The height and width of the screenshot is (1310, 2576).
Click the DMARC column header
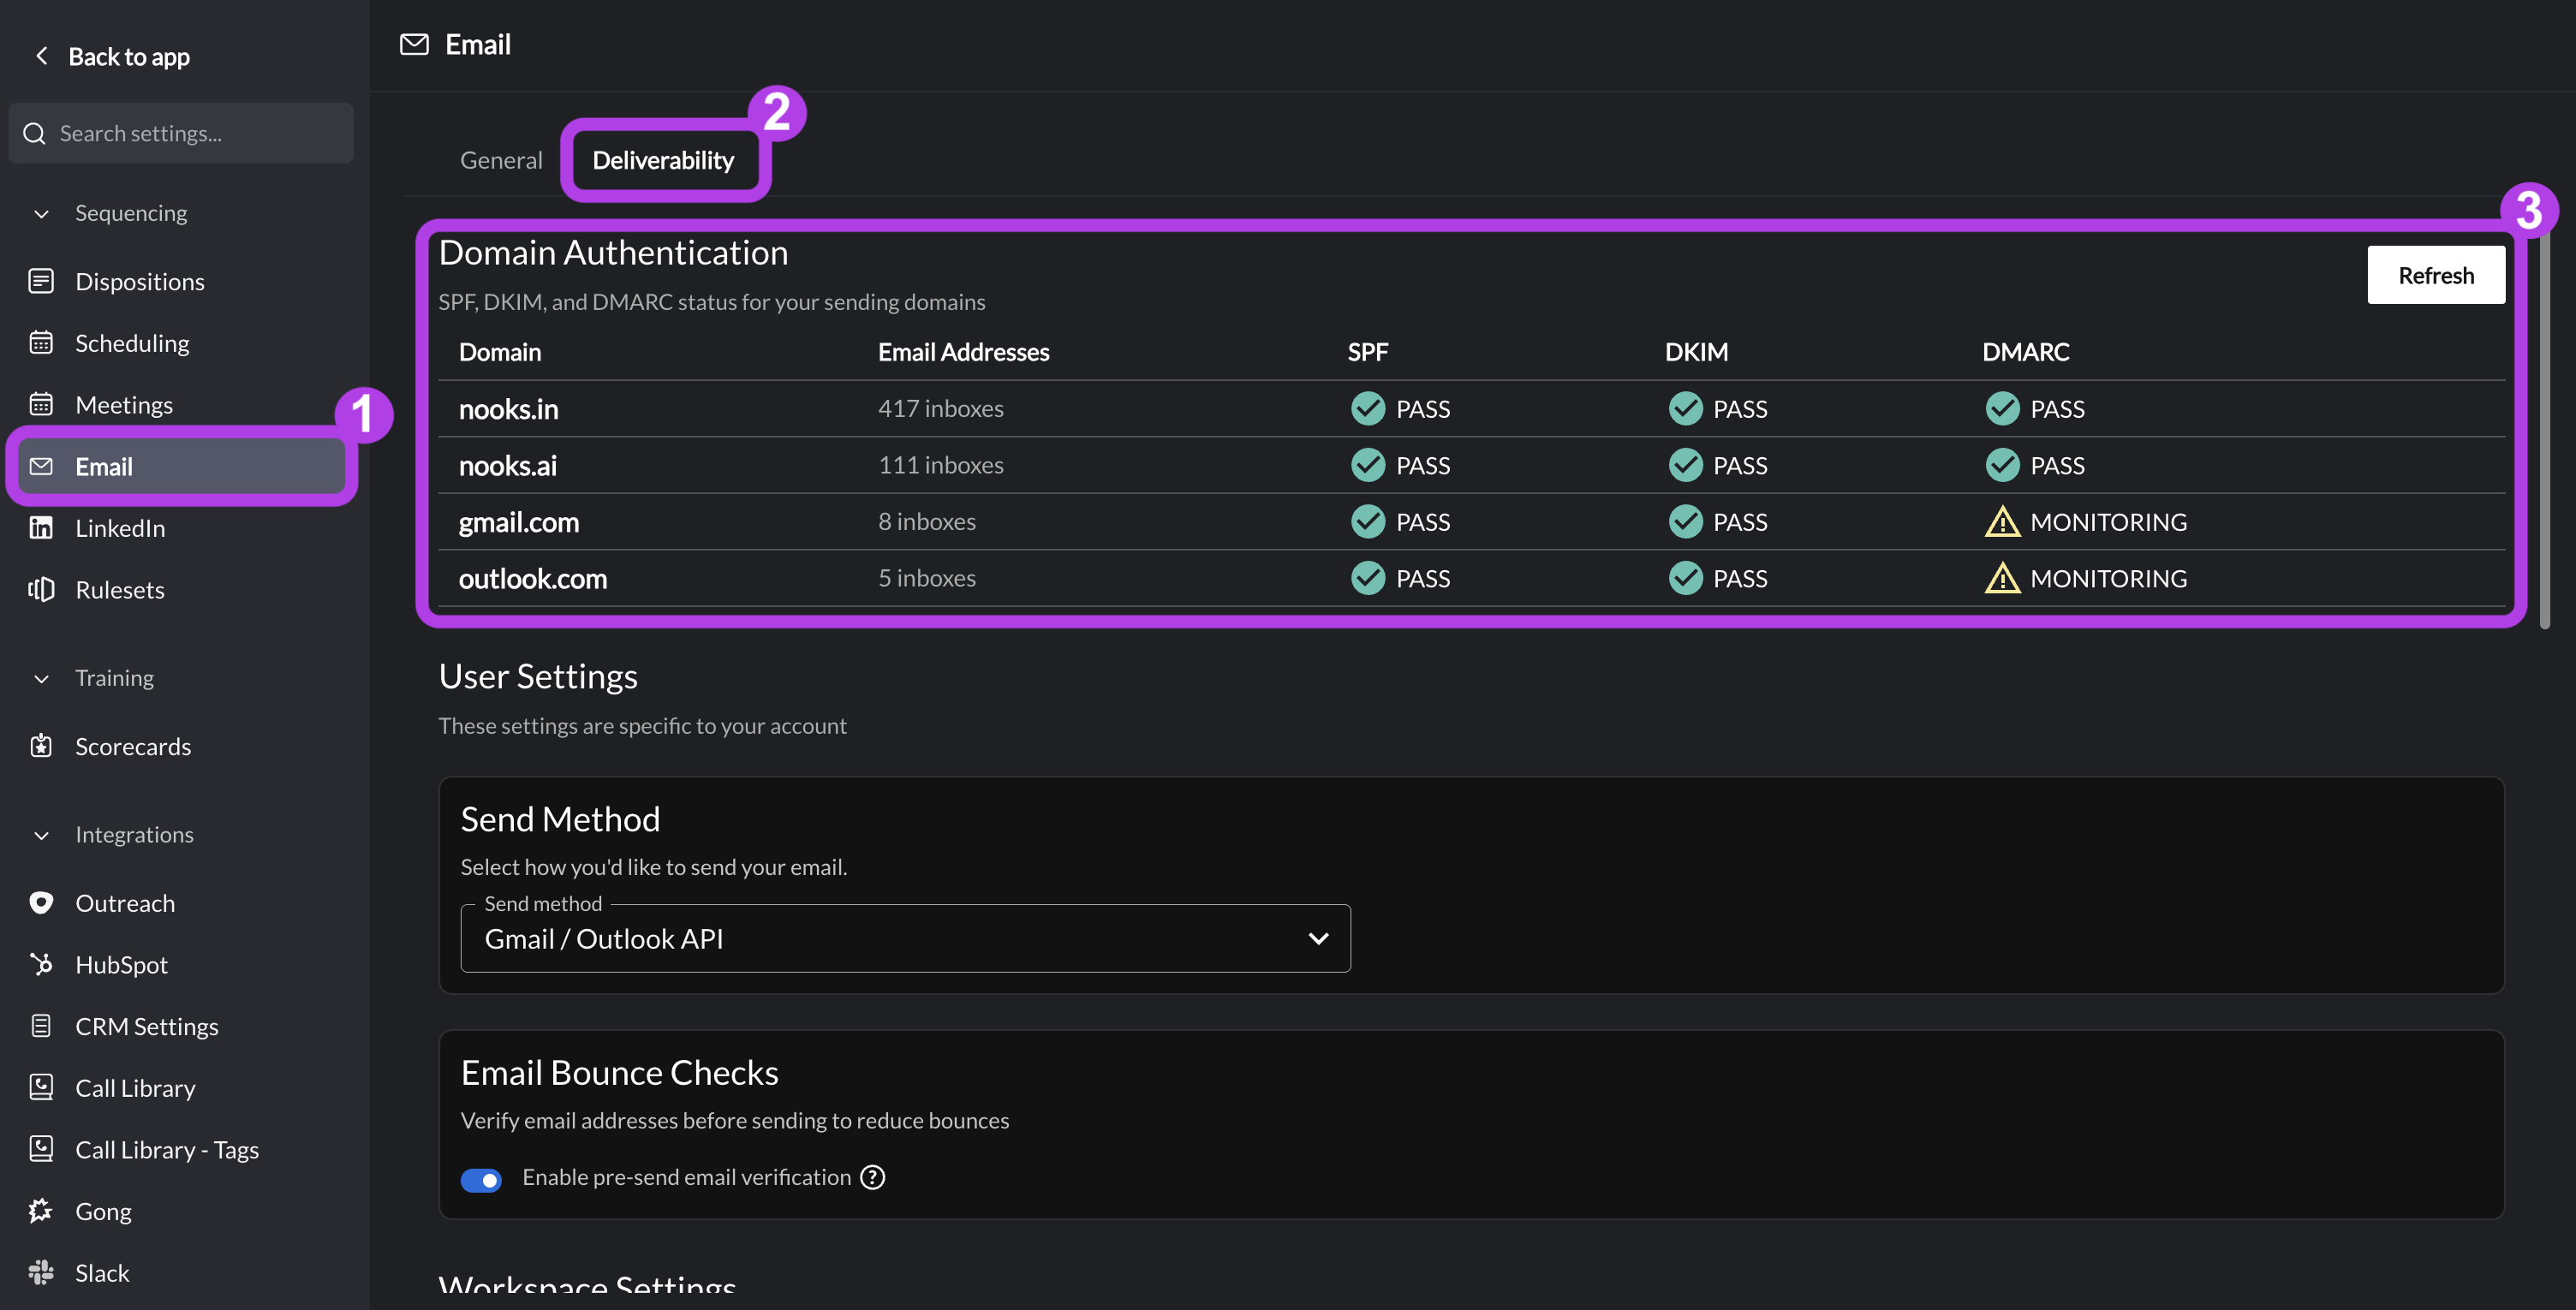pyautogui.click(x=2025, y=352)
